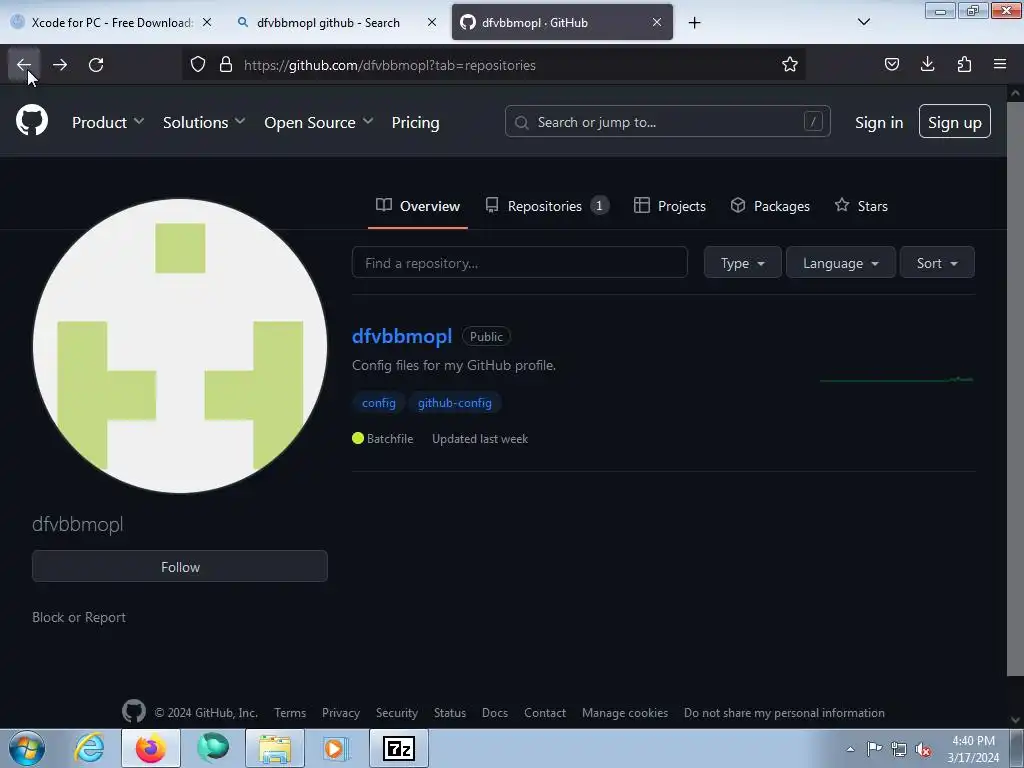Open the Contact footer link
Viewport: 1024px width, 768px height.
pos(545,712)
